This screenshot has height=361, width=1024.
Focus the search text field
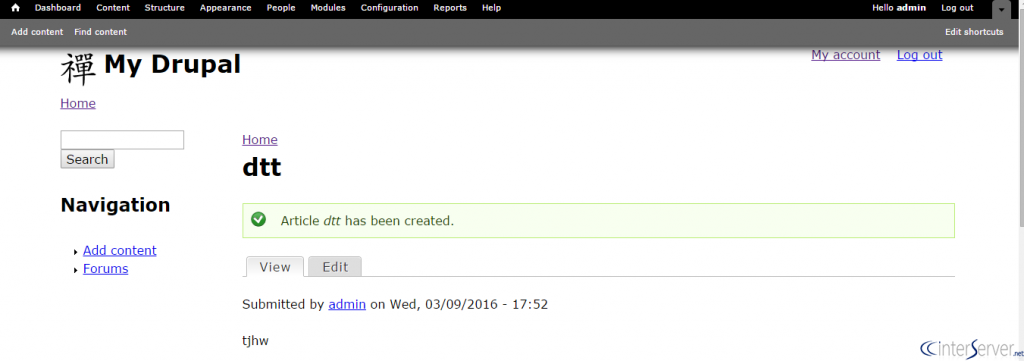pos(122,140)
